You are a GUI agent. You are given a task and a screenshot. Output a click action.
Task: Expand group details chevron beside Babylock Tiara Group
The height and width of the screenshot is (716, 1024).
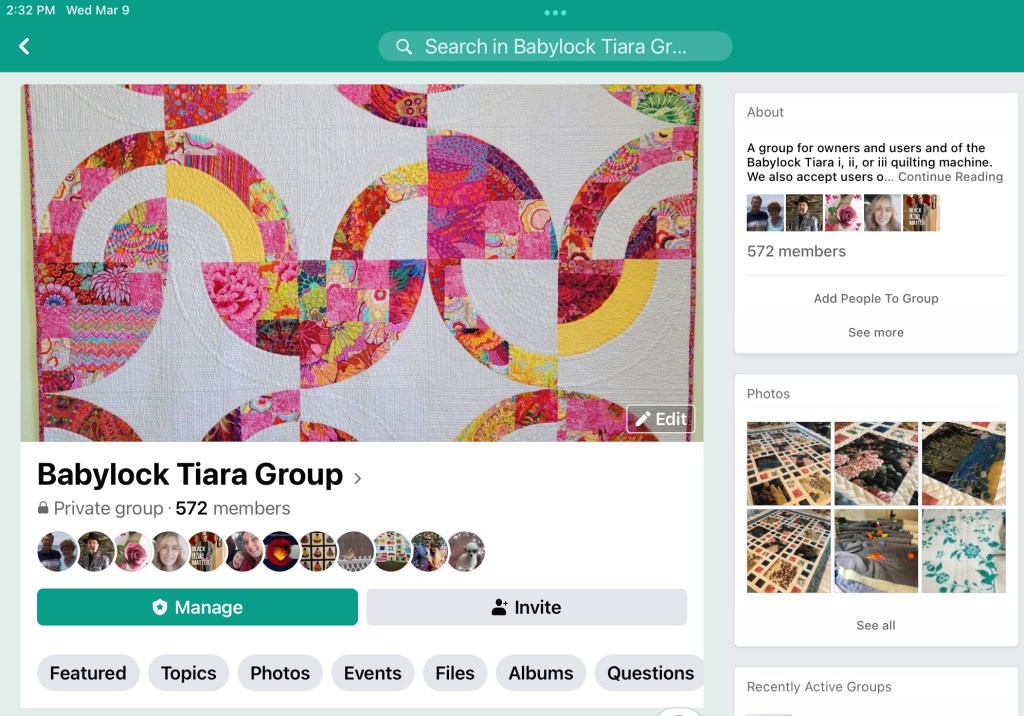pyautogui.click(x=357, y=478)
